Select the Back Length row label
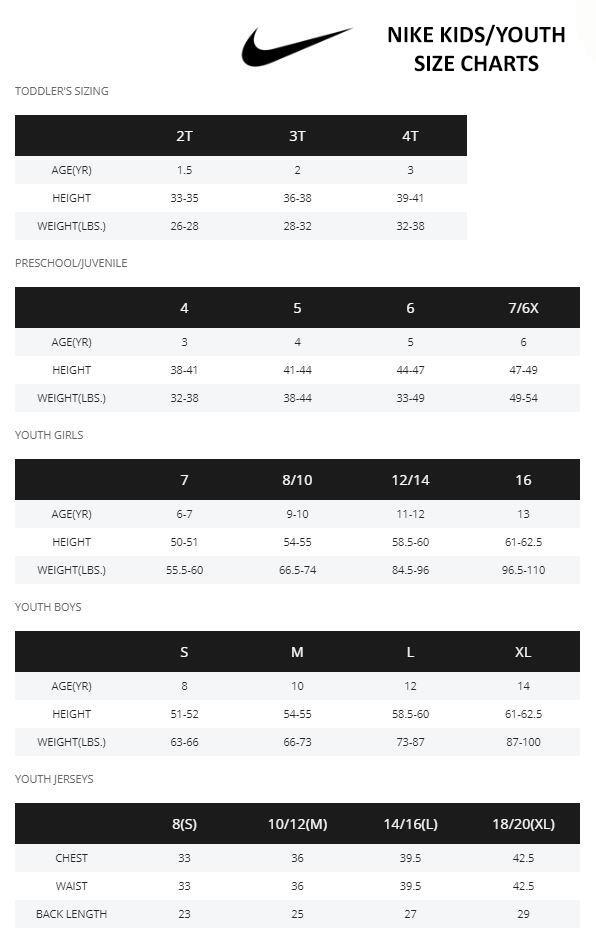This screenshot has width=596, height=943. [71, 914]
